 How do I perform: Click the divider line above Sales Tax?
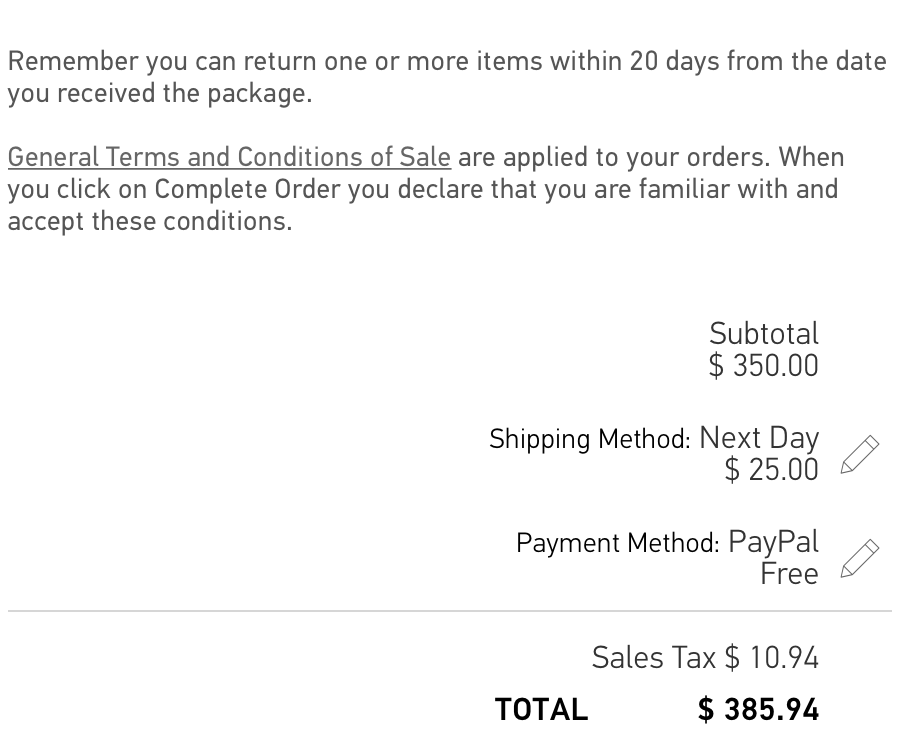coord(449,611)
